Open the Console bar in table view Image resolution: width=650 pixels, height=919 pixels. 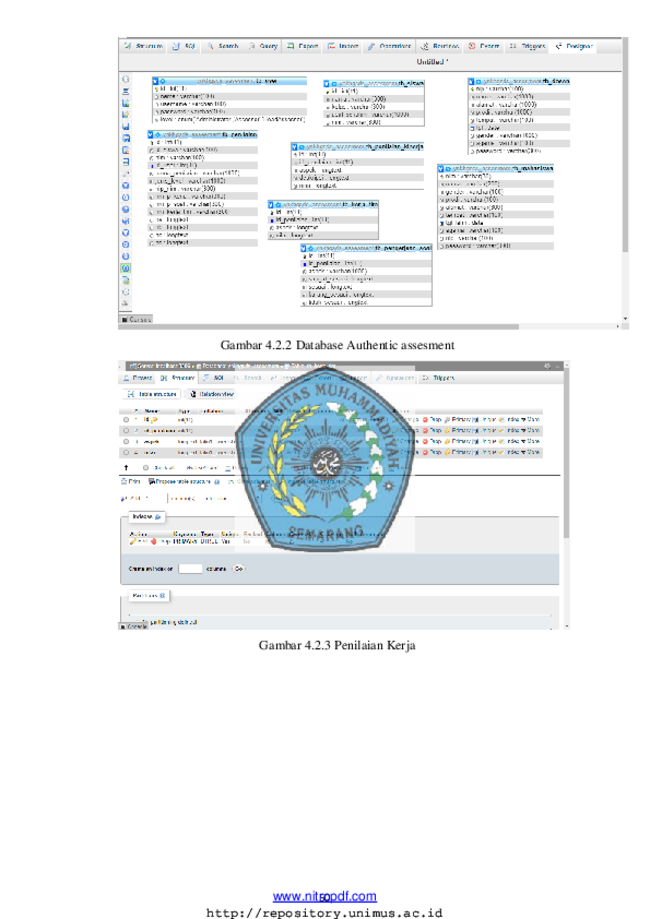[134, 627]
